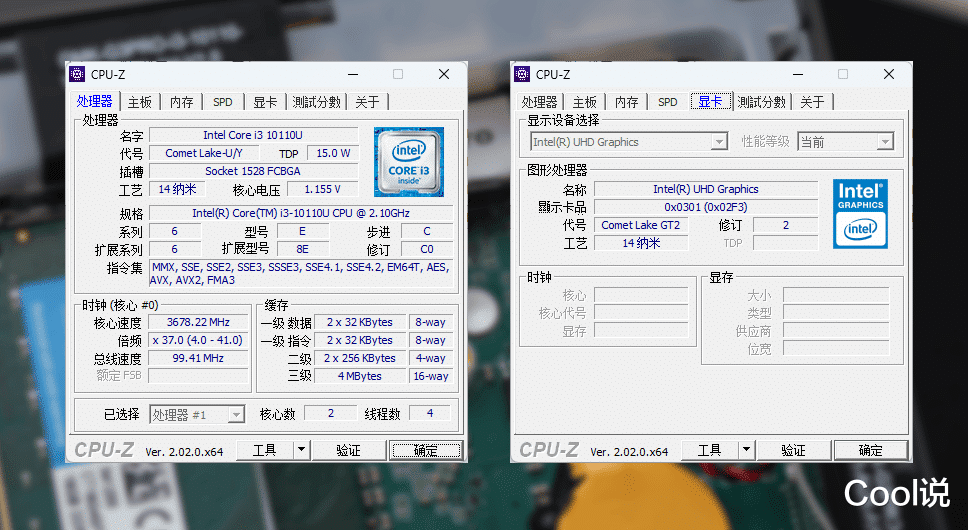Open 内存 tab in left CPU-Z window

tap(182, 102)
